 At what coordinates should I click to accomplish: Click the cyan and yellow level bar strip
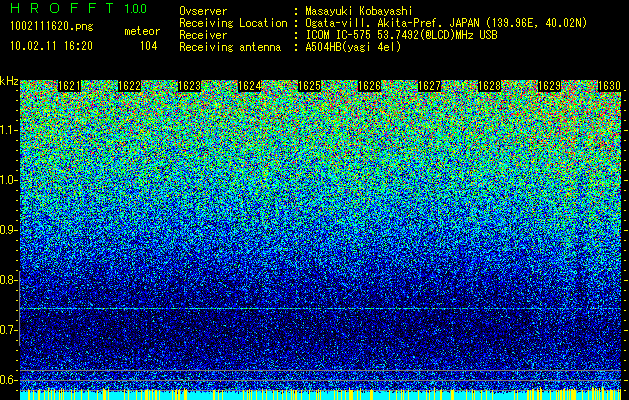tap(321, 395)
